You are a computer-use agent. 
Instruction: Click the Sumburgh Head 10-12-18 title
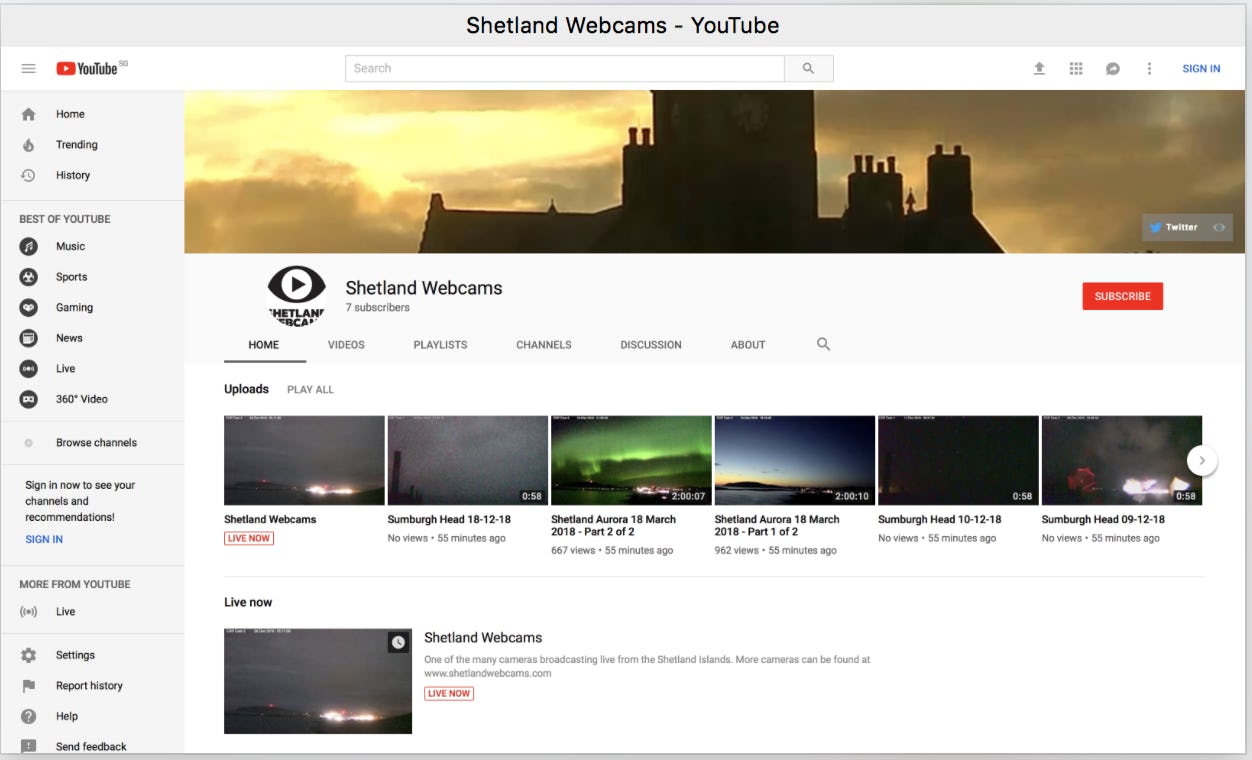pyautogui.click(x=940, y=520)
